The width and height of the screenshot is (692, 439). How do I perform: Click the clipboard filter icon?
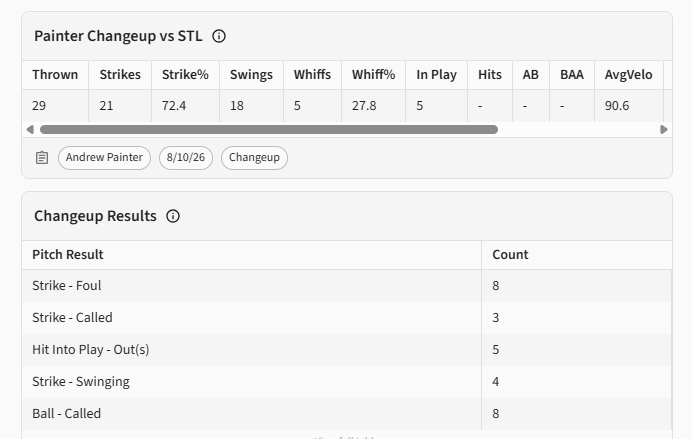[42, 158]
